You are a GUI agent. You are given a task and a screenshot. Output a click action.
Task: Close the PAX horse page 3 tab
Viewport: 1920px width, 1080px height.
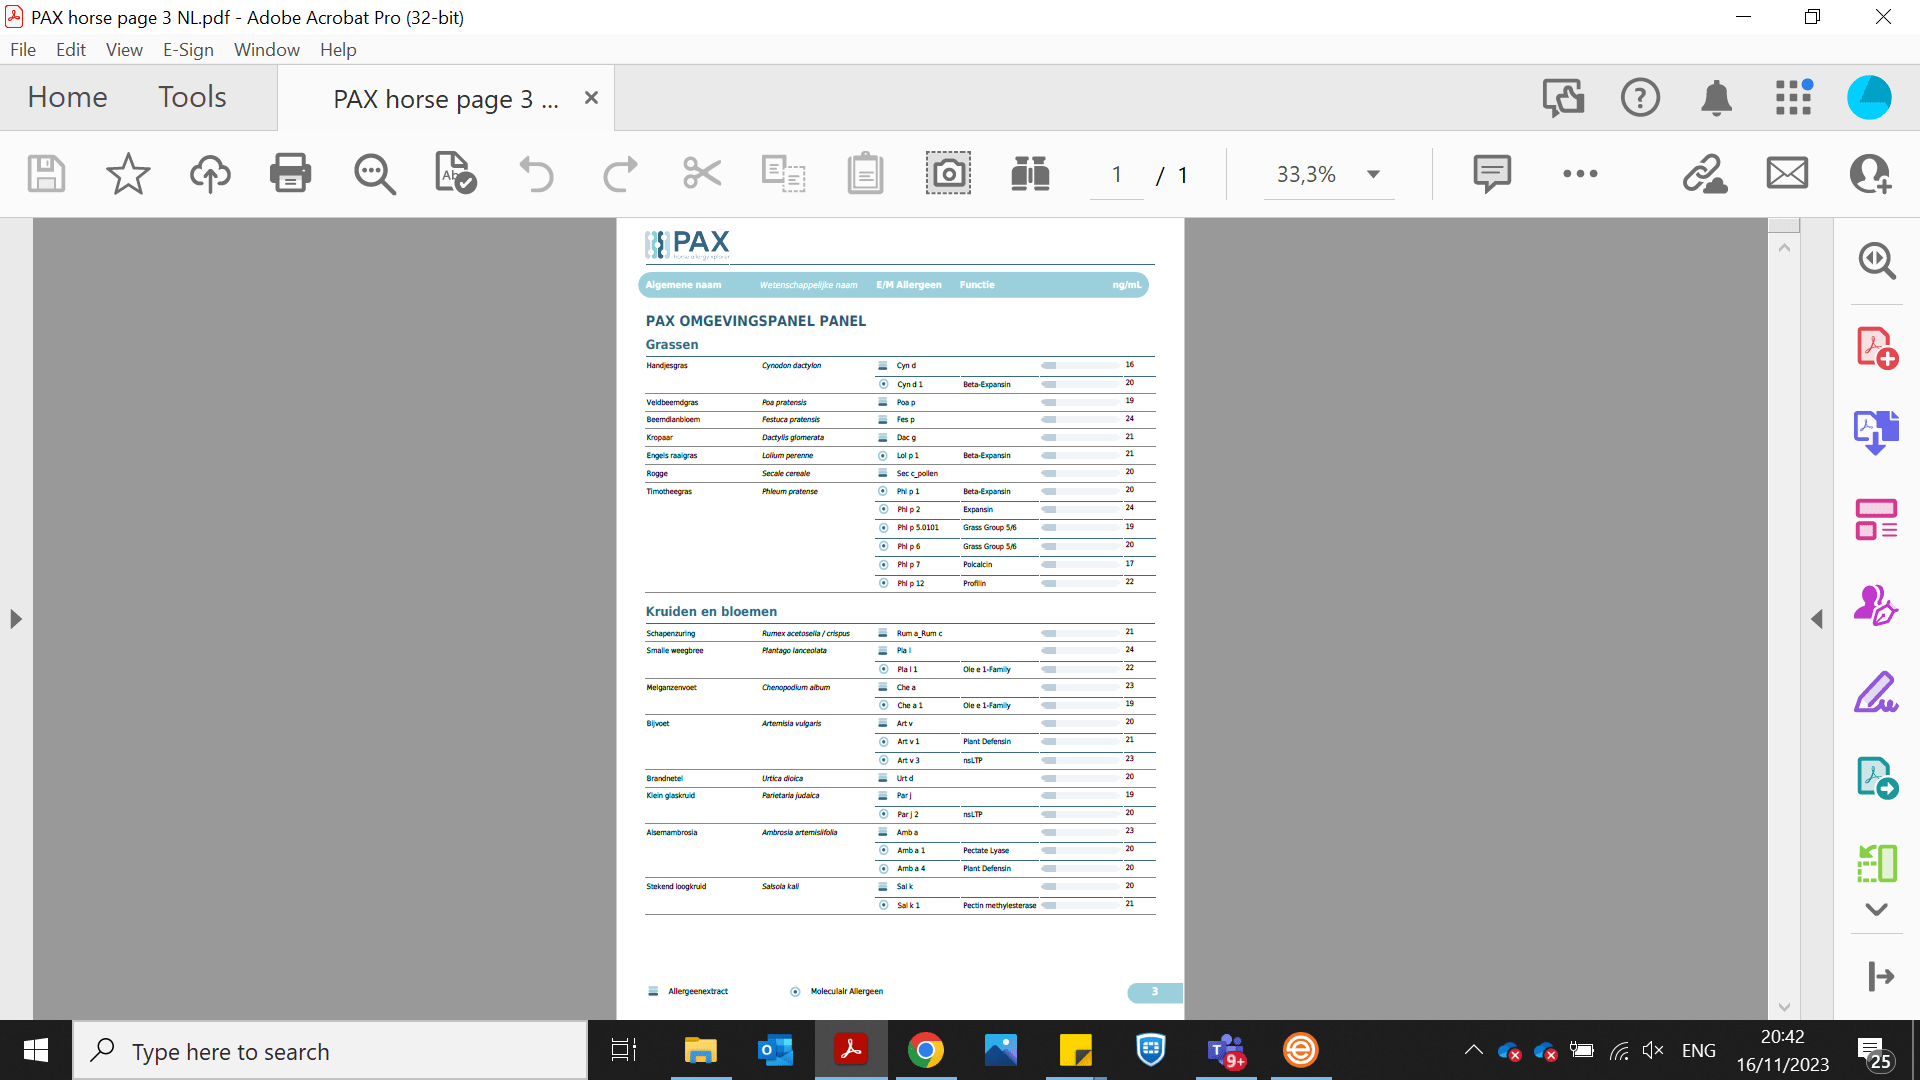tap(591, 98)
